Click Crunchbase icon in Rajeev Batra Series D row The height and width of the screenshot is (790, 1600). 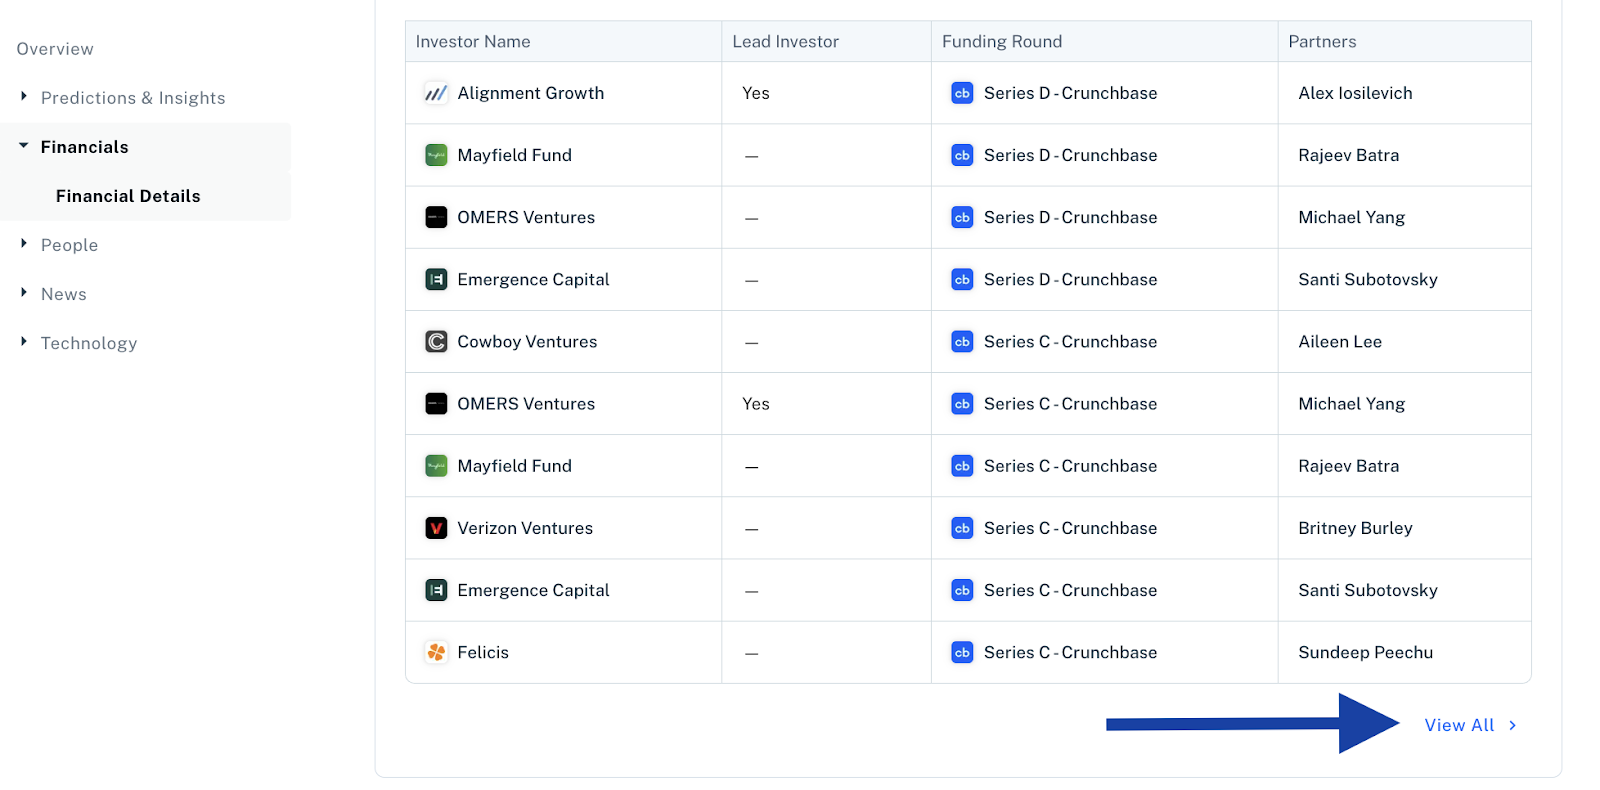[962, 155]
